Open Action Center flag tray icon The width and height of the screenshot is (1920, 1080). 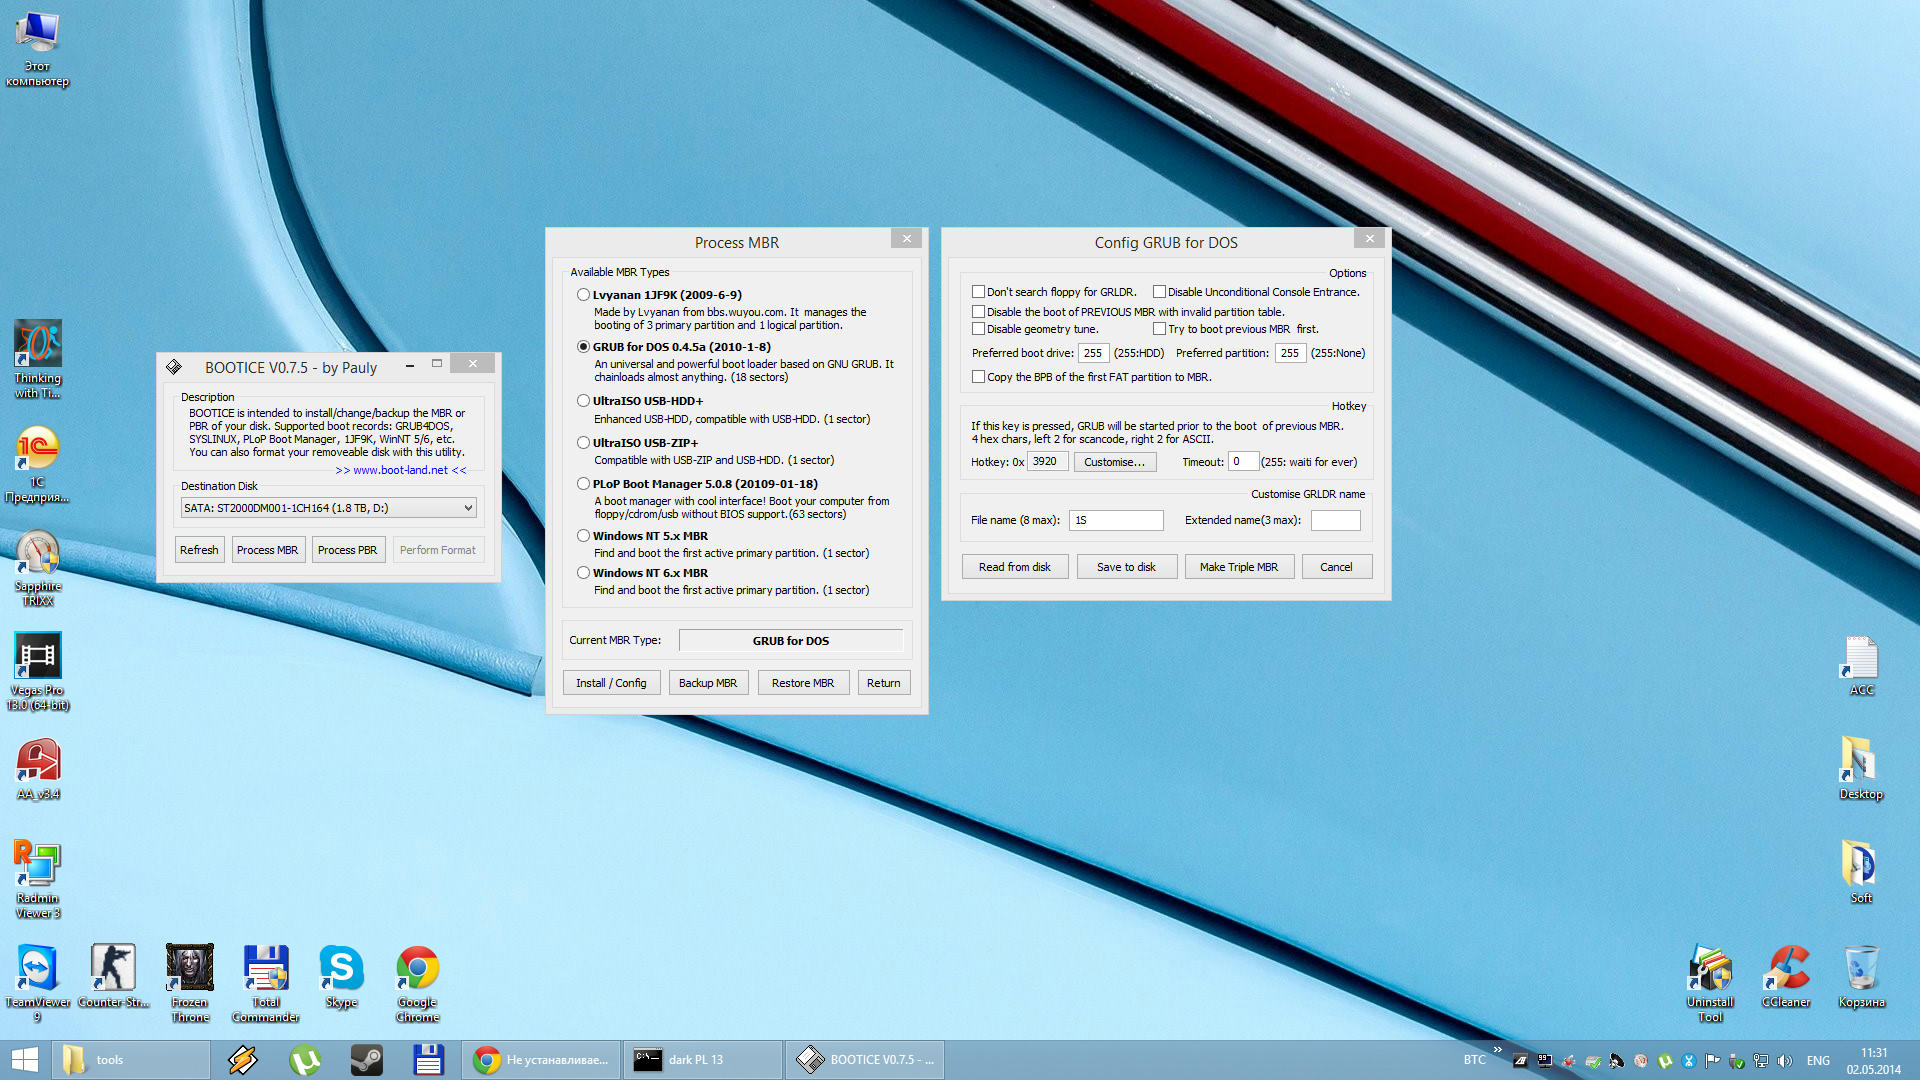click(x=1713, y=1061)
